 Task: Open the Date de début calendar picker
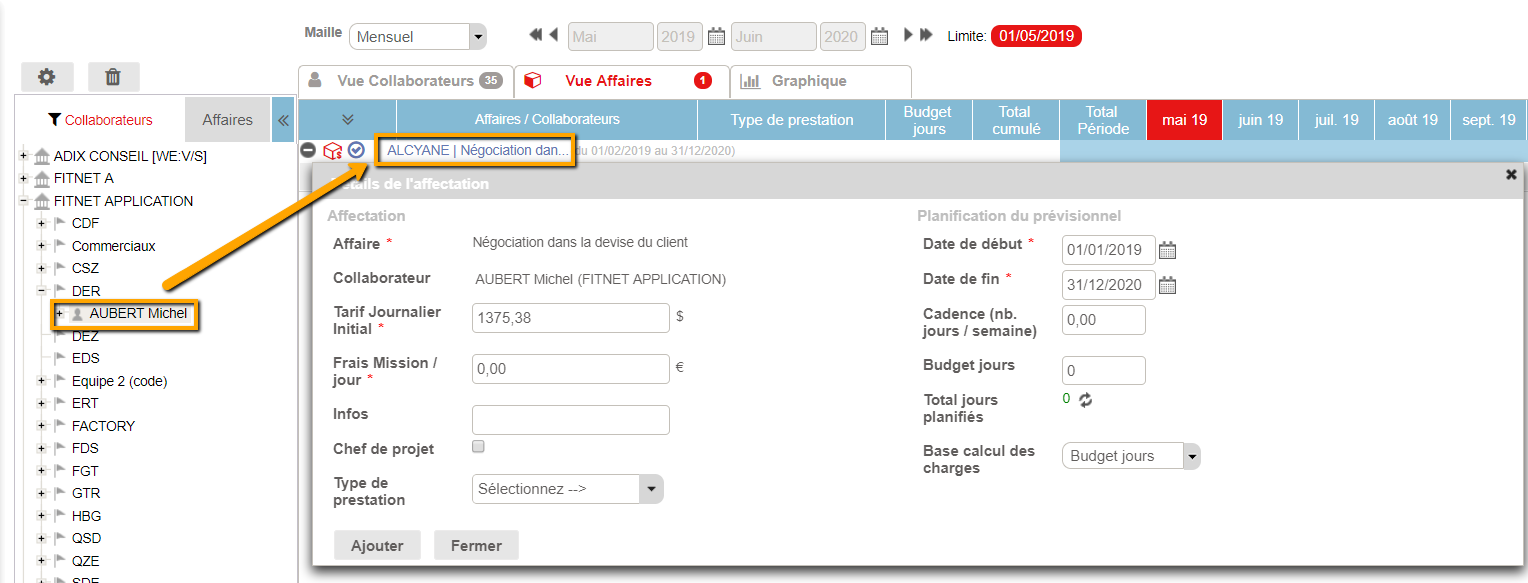(x=1167, y=250)
